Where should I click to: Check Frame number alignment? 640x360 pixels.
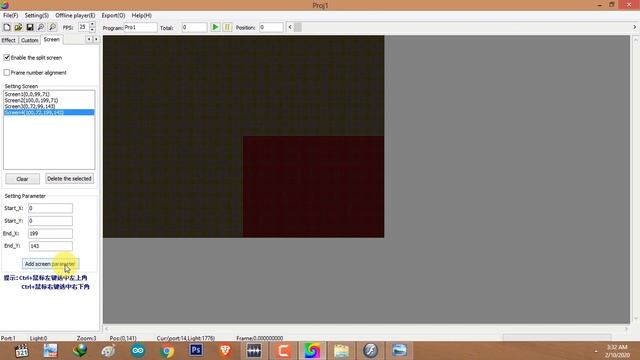point(7,72)
